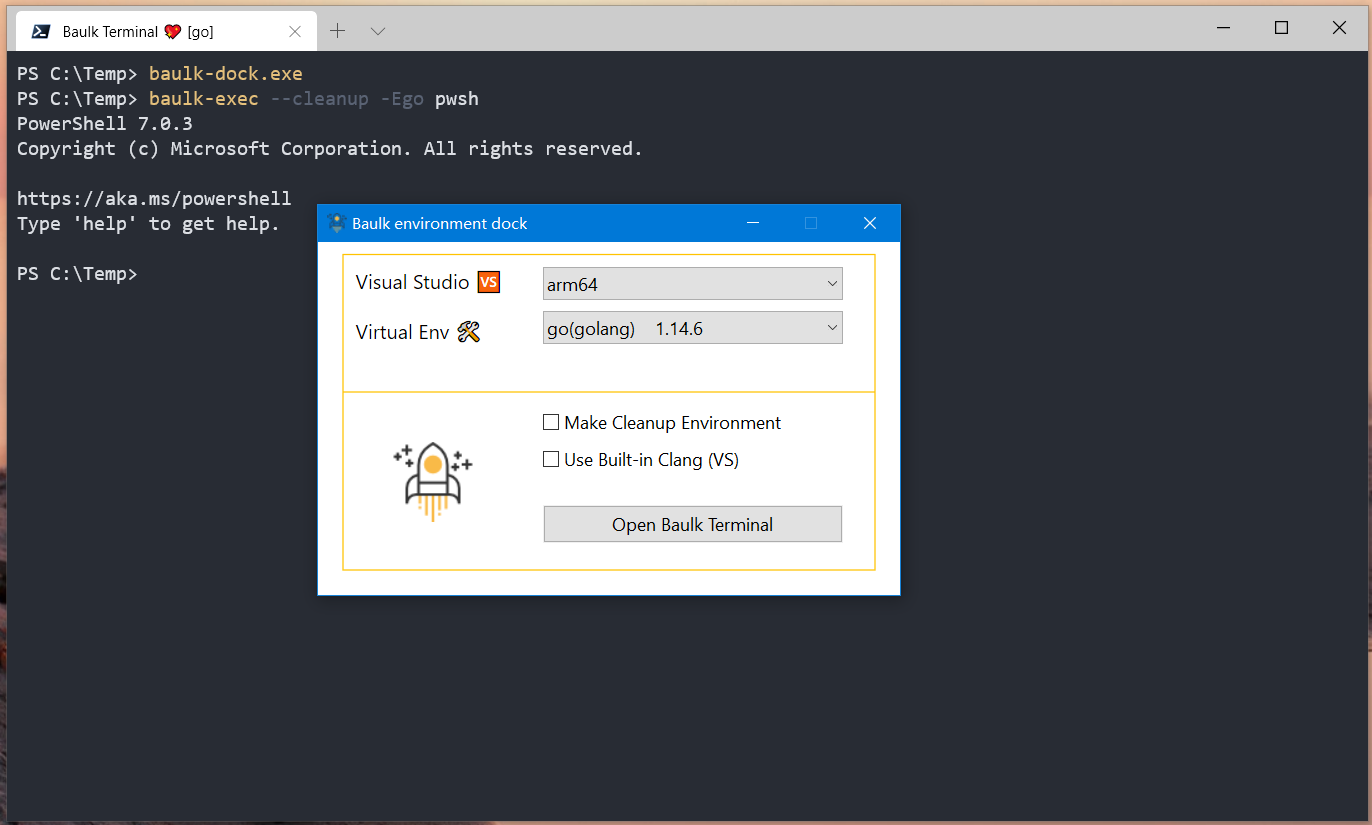
Task: Close the Baulk Terminal [go] tab
Action: click(295, 31)
